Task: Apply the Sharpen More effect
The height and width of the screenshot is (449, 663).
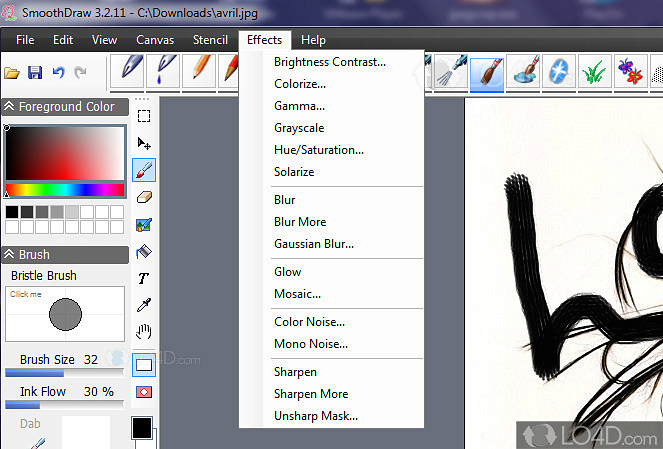Action: pos(332,394)
